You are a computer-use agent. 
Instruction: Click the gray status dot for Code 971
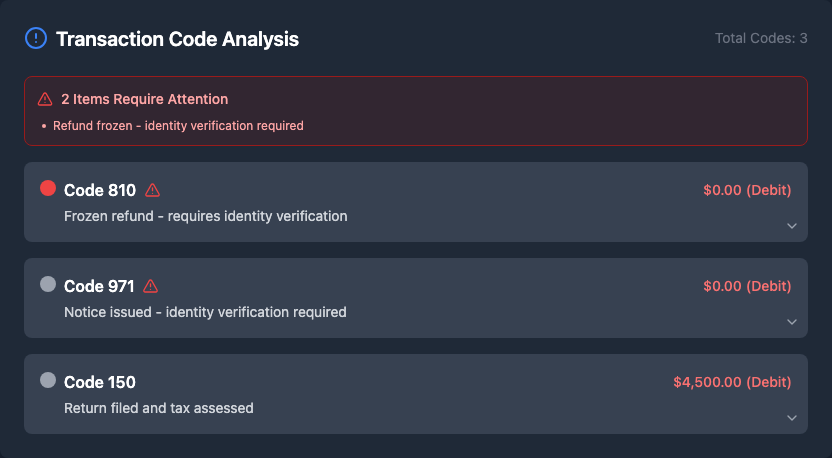click(x=48, y=284)
